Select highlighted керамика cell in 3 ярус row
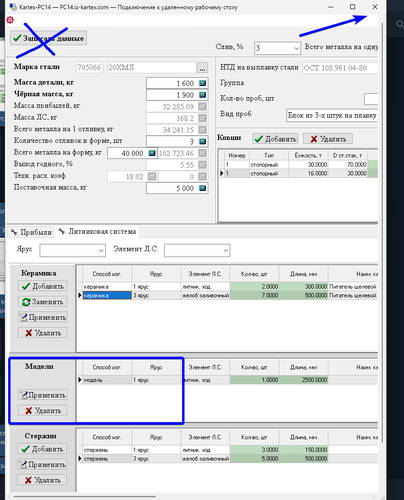 [107, 295]
